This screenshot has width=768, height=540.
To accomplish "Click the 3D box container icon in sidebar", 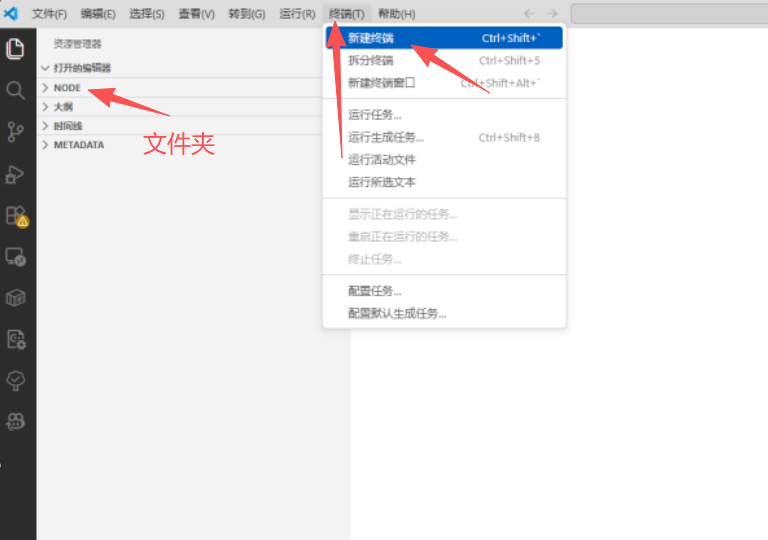I will coord(15,297).
